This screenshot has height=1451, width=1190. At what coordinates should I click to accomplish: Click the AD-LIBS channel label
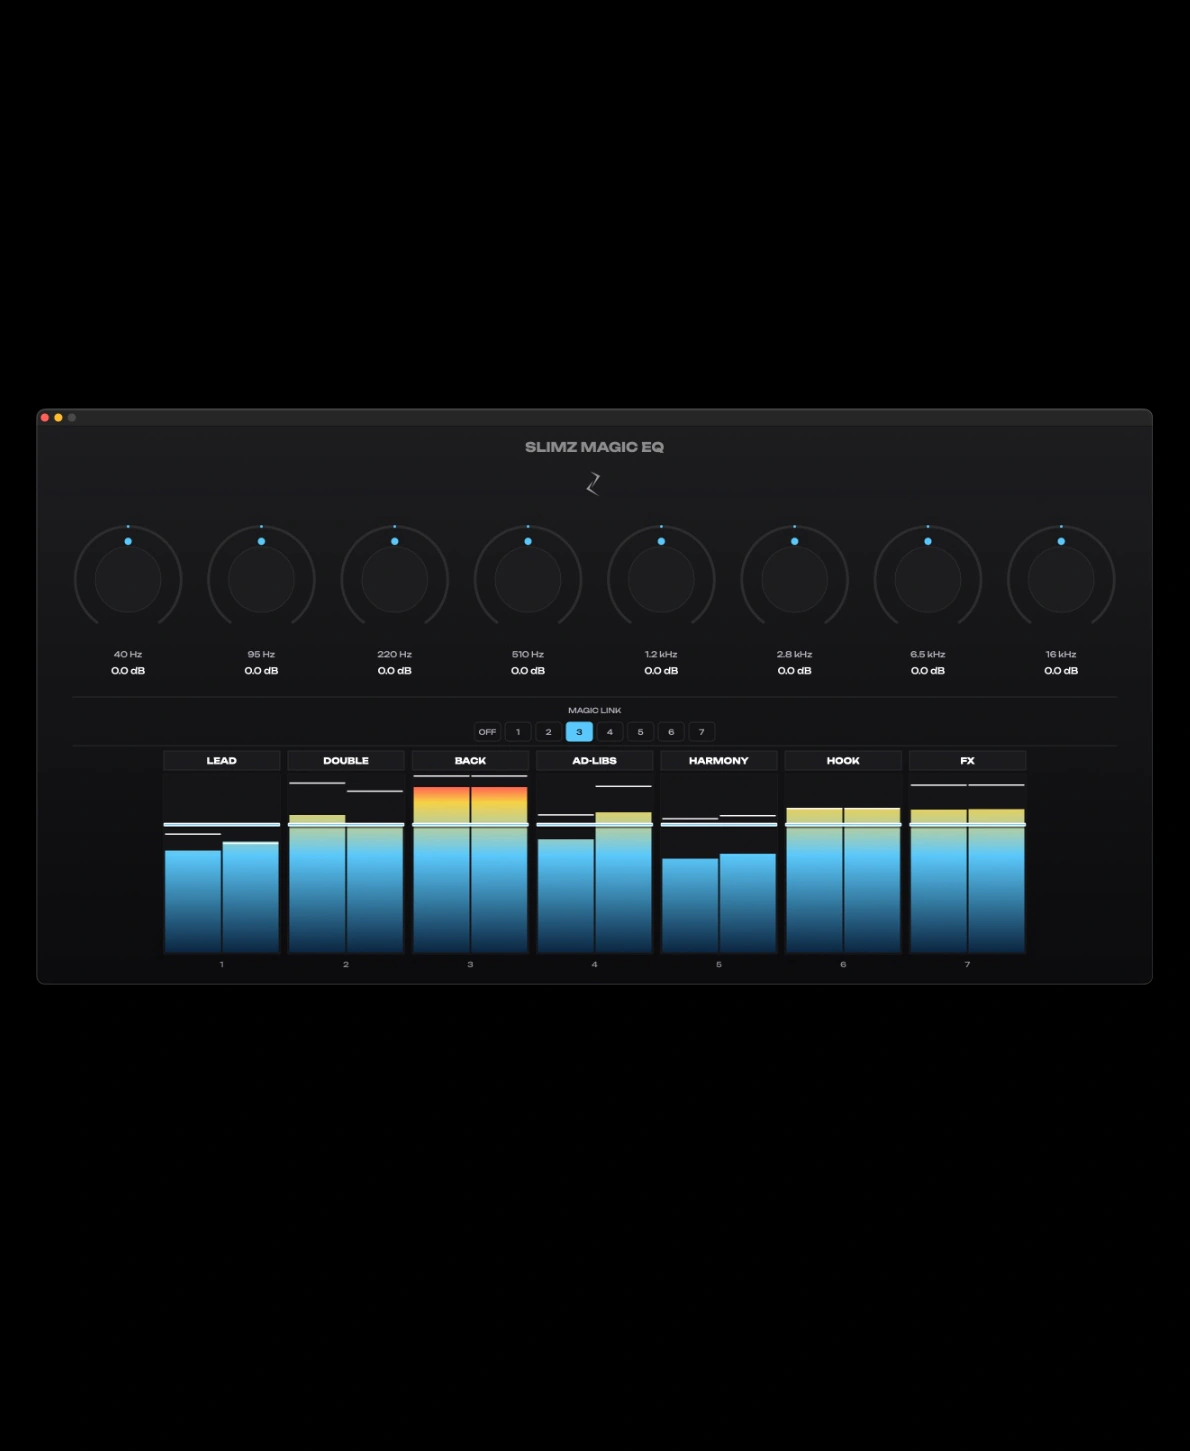[595, 761]
